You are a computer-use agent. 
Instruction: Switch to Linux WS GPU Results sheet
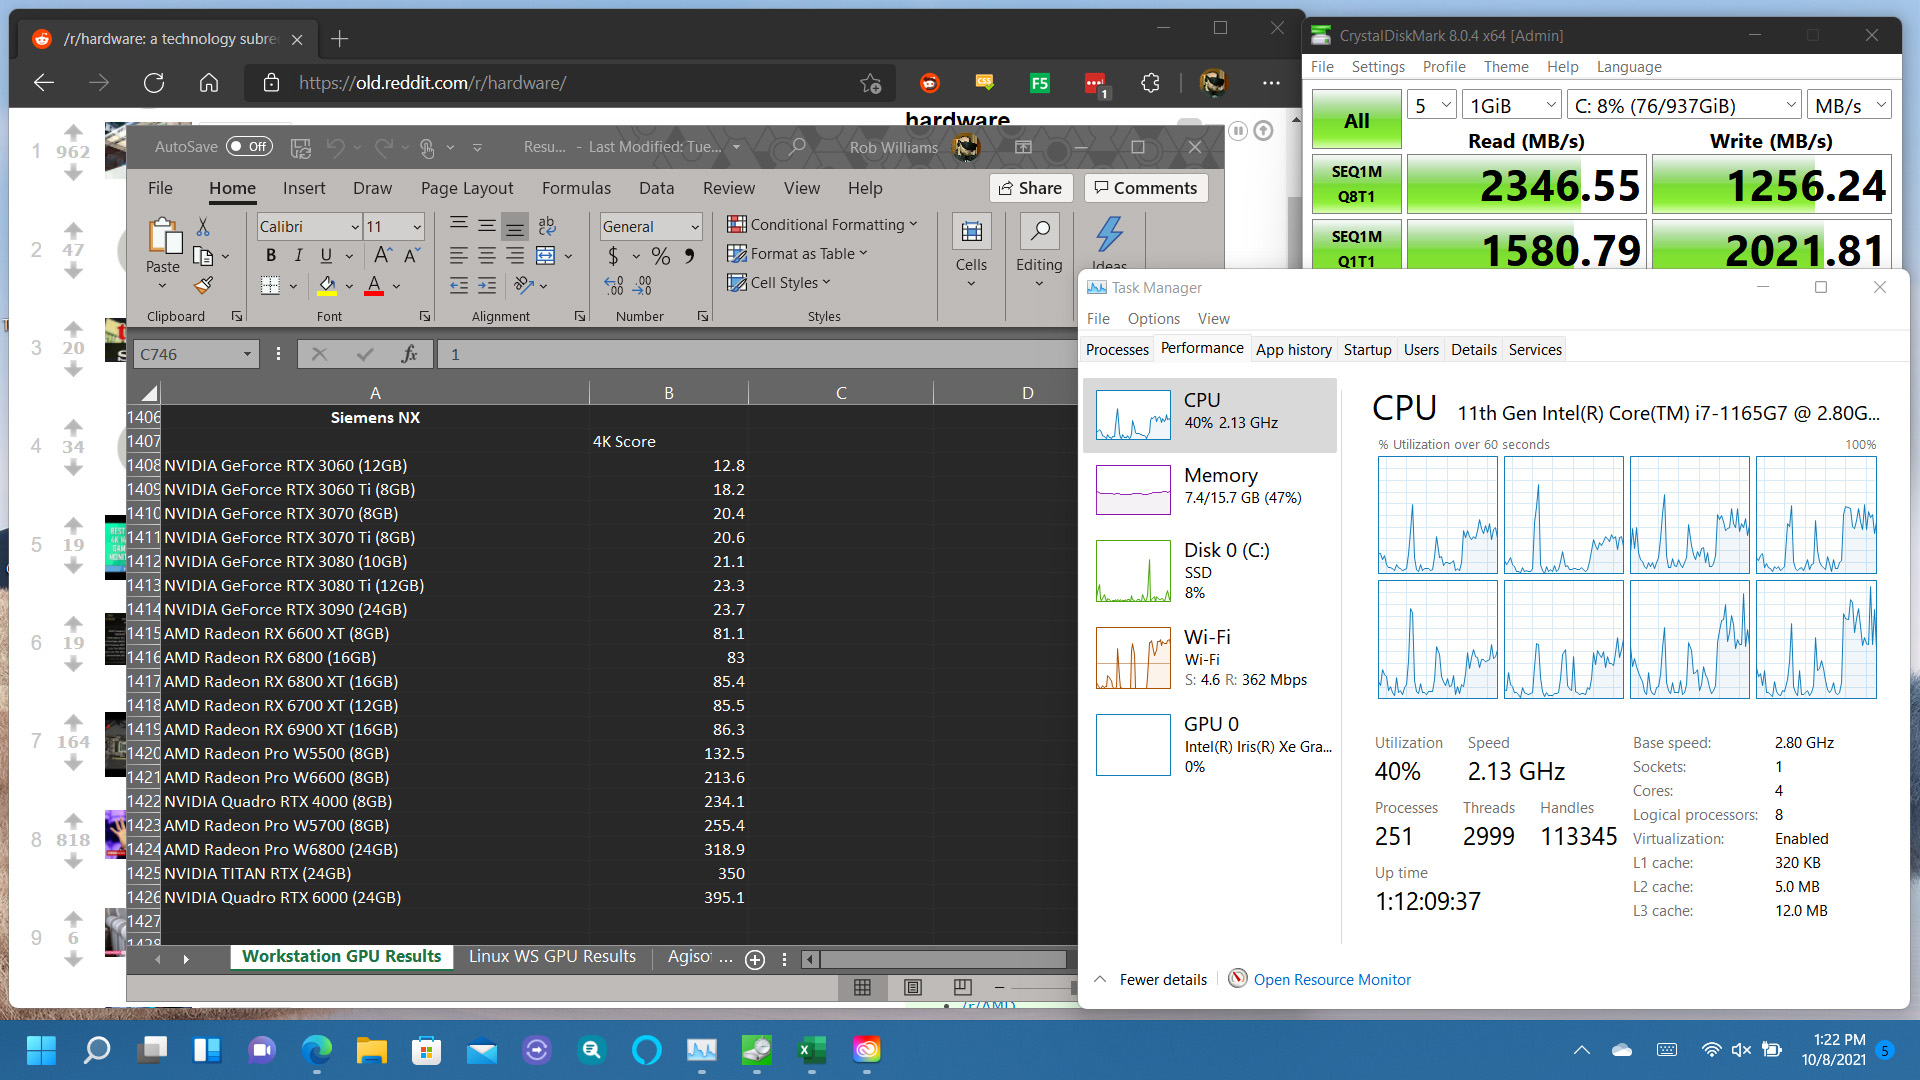[552, 957]
